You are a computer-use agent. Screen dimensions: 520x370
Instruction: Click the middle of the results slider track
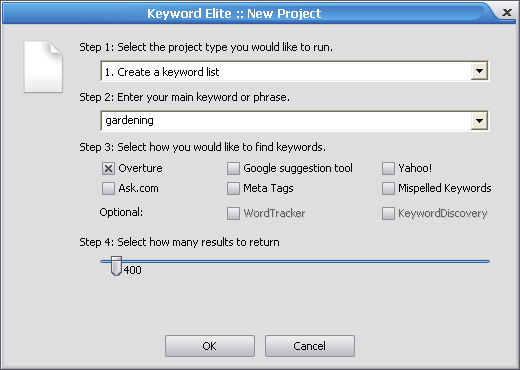point(295,262)
